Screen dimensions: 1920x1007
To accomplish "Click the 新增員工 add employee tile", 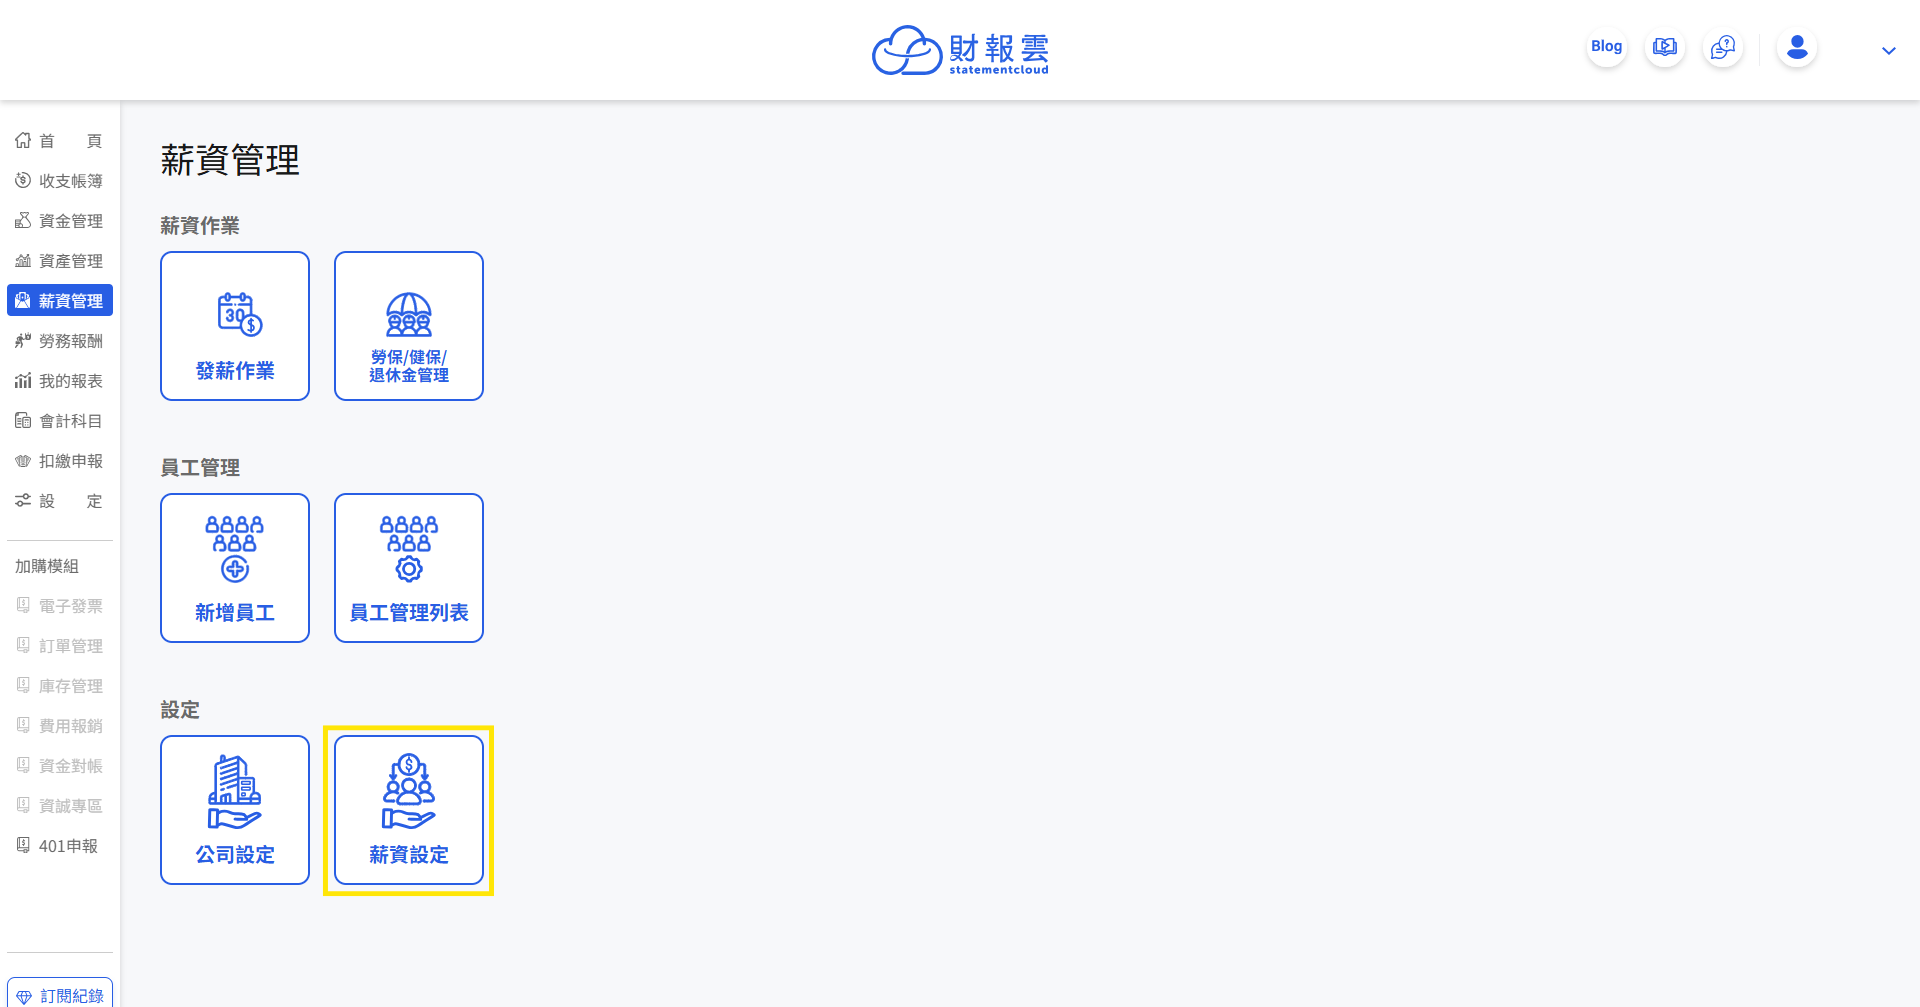I will tap(235, 568).
